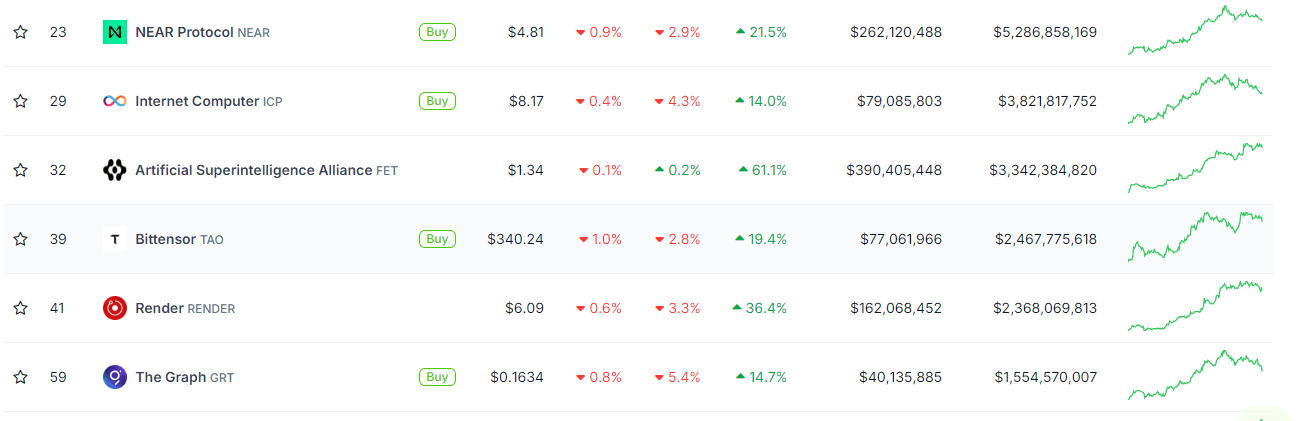Add The Graph to watchlist via star
Image resolution: width=1307 pixels, height=421 pixels.
coord(20,377)
